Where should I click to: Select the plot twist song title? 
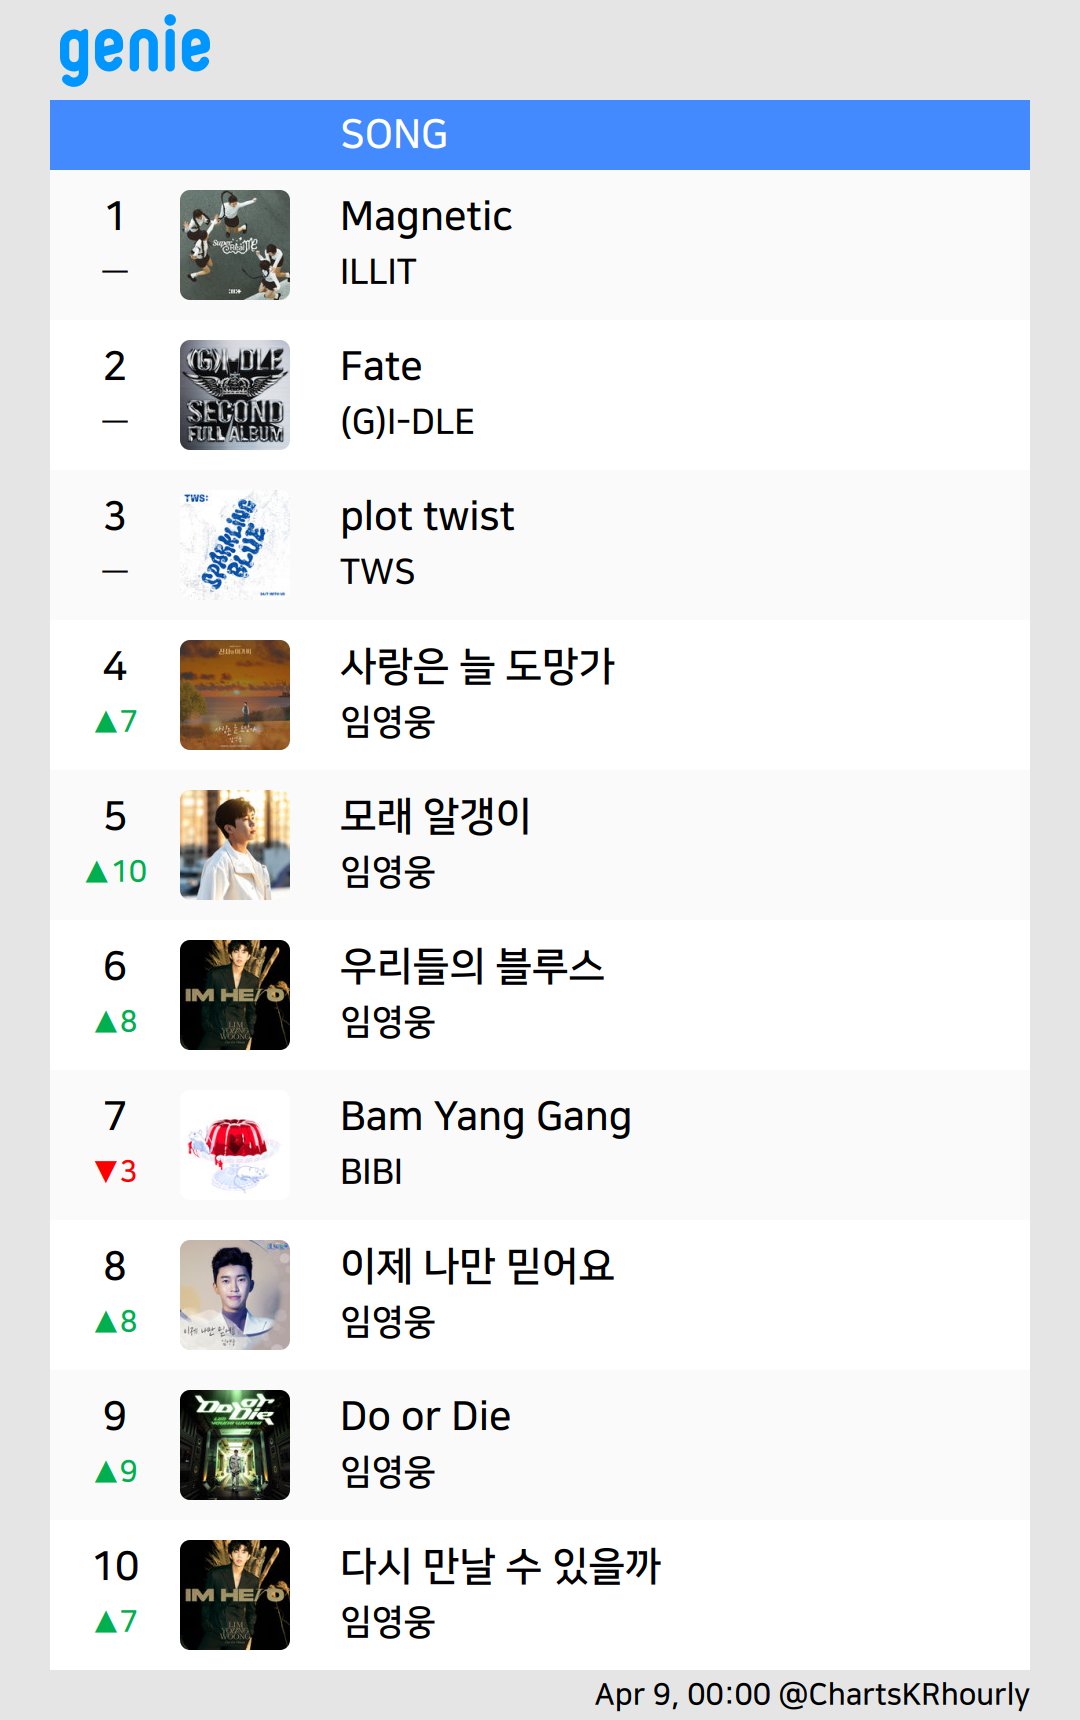pos(427,517)
